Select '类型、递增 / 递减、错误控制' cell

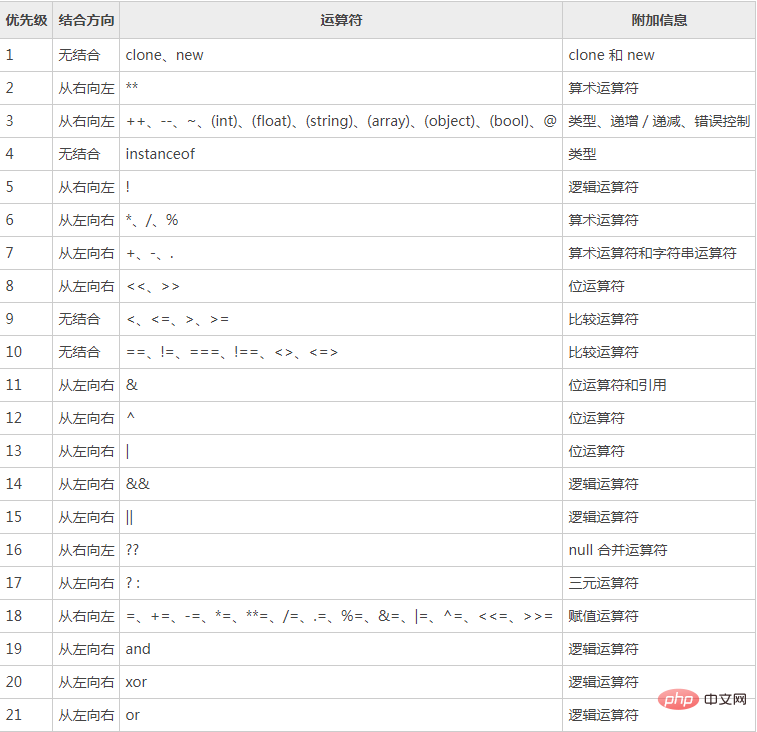(659, 121)
